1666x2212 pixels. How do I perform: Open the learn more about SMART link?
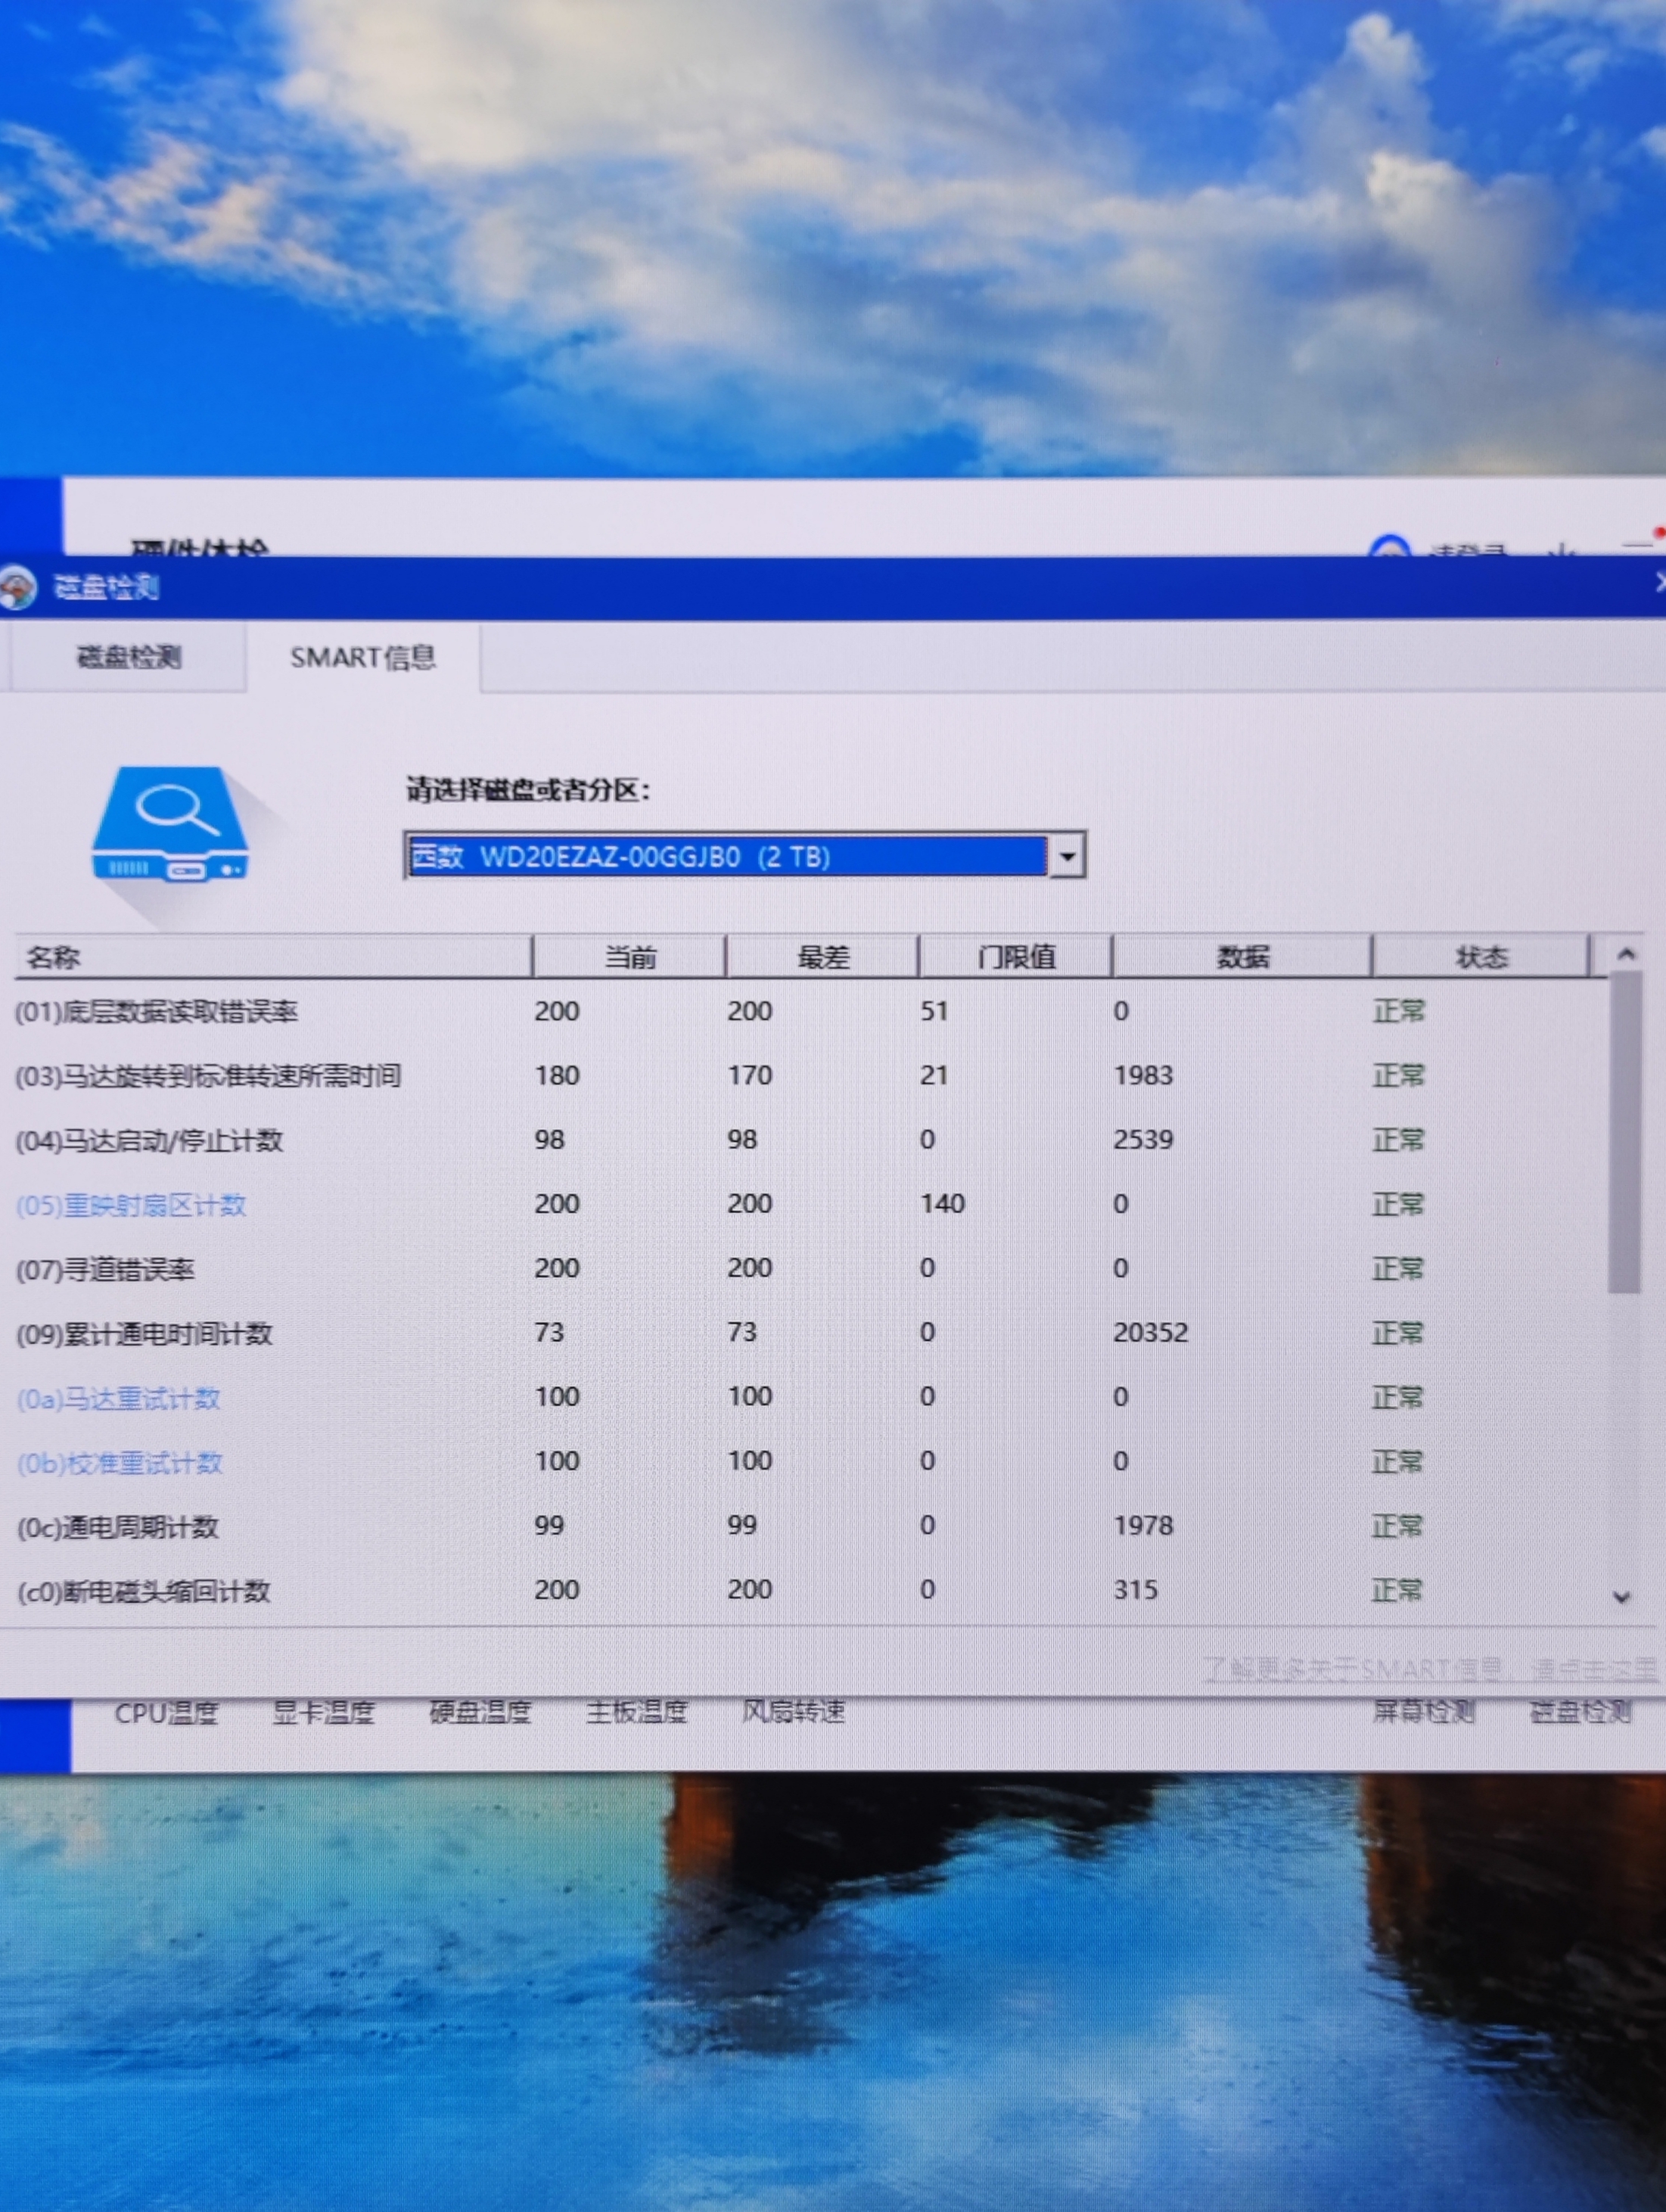pyautogui.click(x=1430, y=1669)
